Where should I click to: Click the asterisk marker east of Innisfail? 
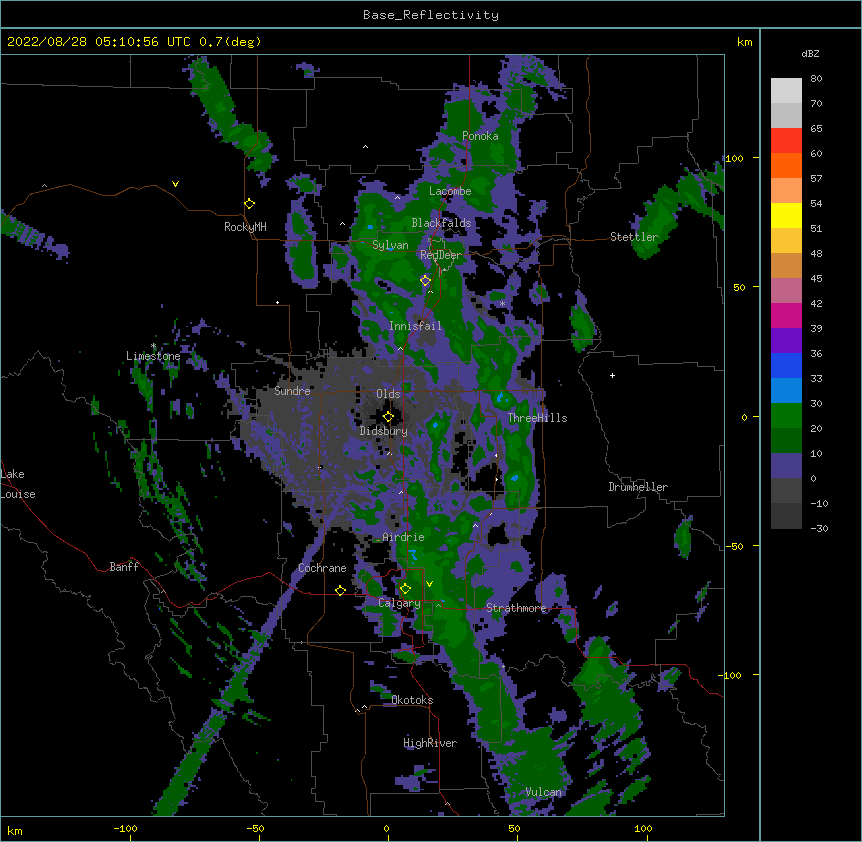[502, 303]
